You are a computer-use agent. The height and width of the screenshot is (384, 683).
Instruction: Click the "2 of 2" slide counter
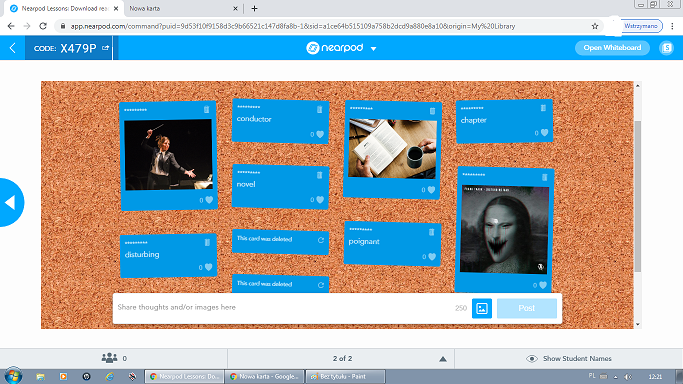click(342, 359)
